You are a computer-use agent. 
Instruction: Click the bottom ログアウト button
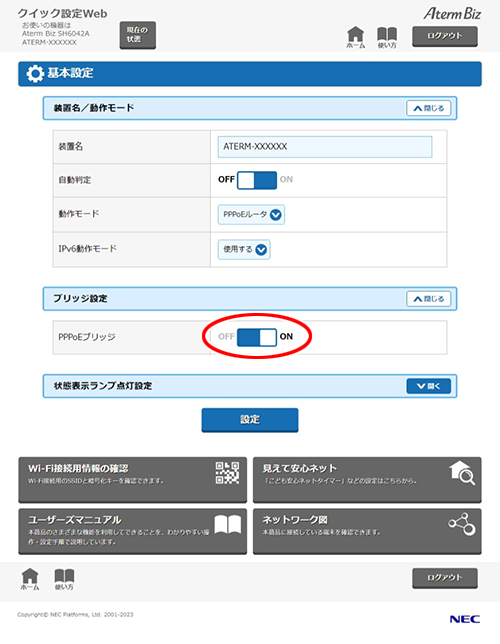[445, 578]
